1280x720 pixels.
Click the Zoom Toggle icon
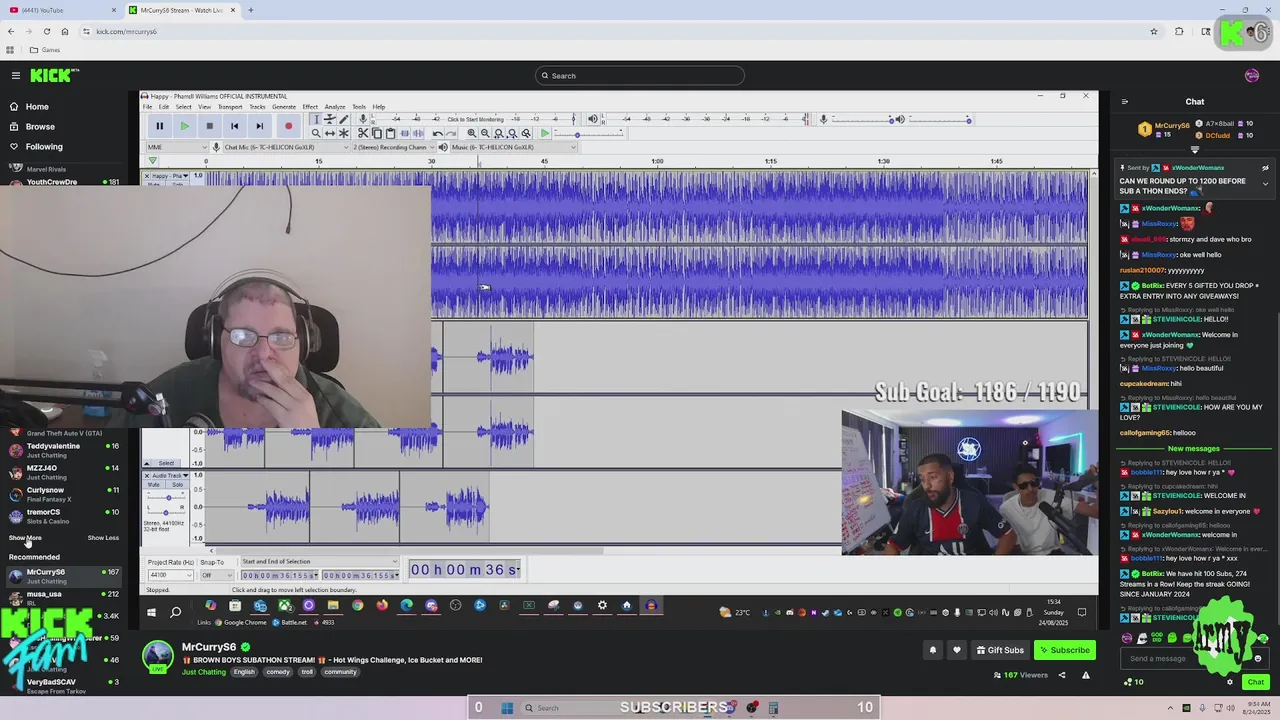pos(526,133)
